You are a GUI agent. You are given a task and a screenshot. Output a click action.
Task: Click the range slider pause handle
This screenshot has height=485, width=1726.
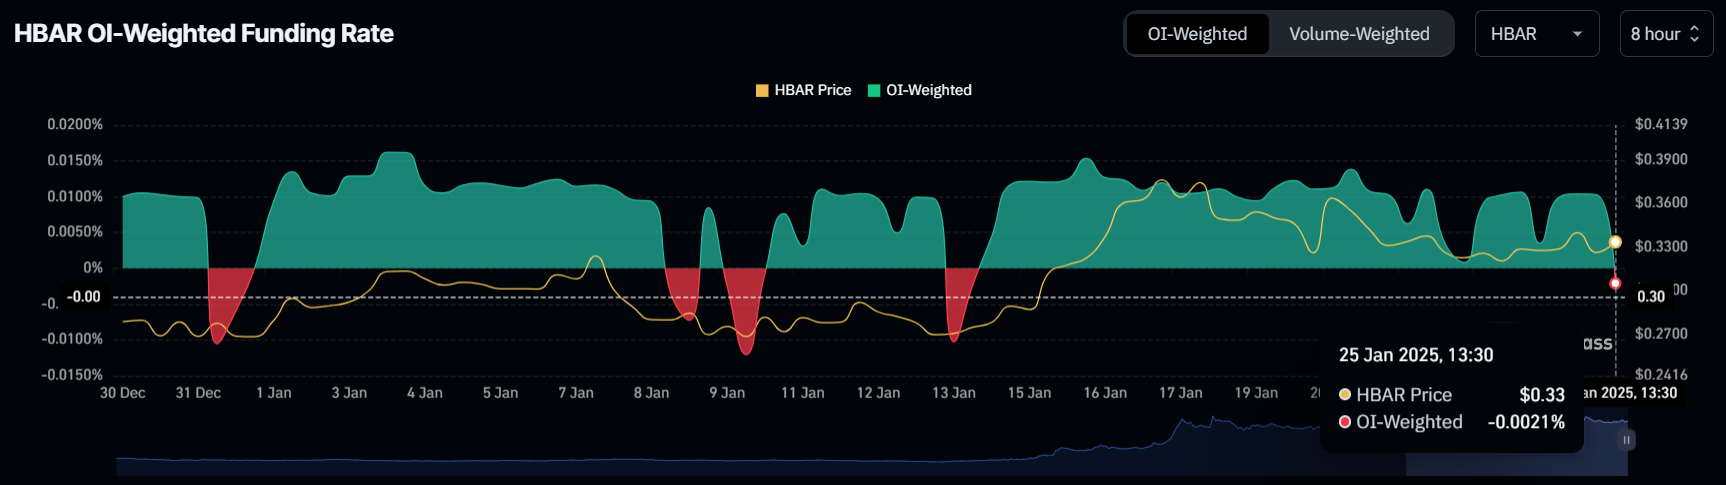pyautogui.click(x=1627, y=440)
